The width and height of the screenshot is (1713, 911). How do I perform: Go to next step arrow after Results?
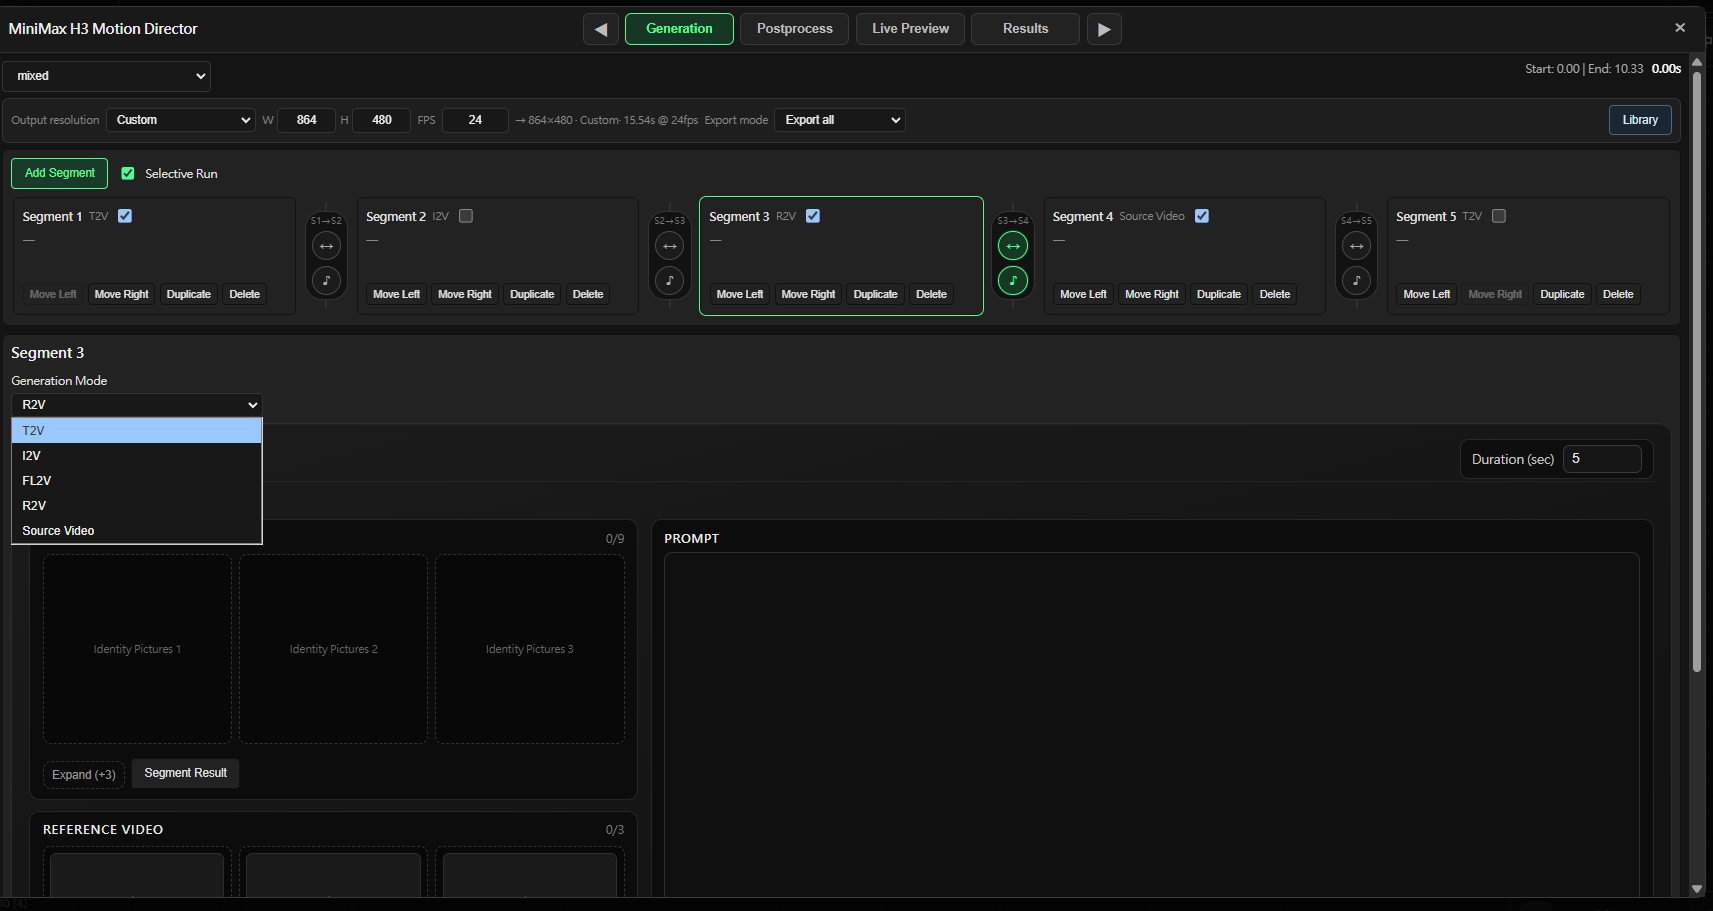1104,29
